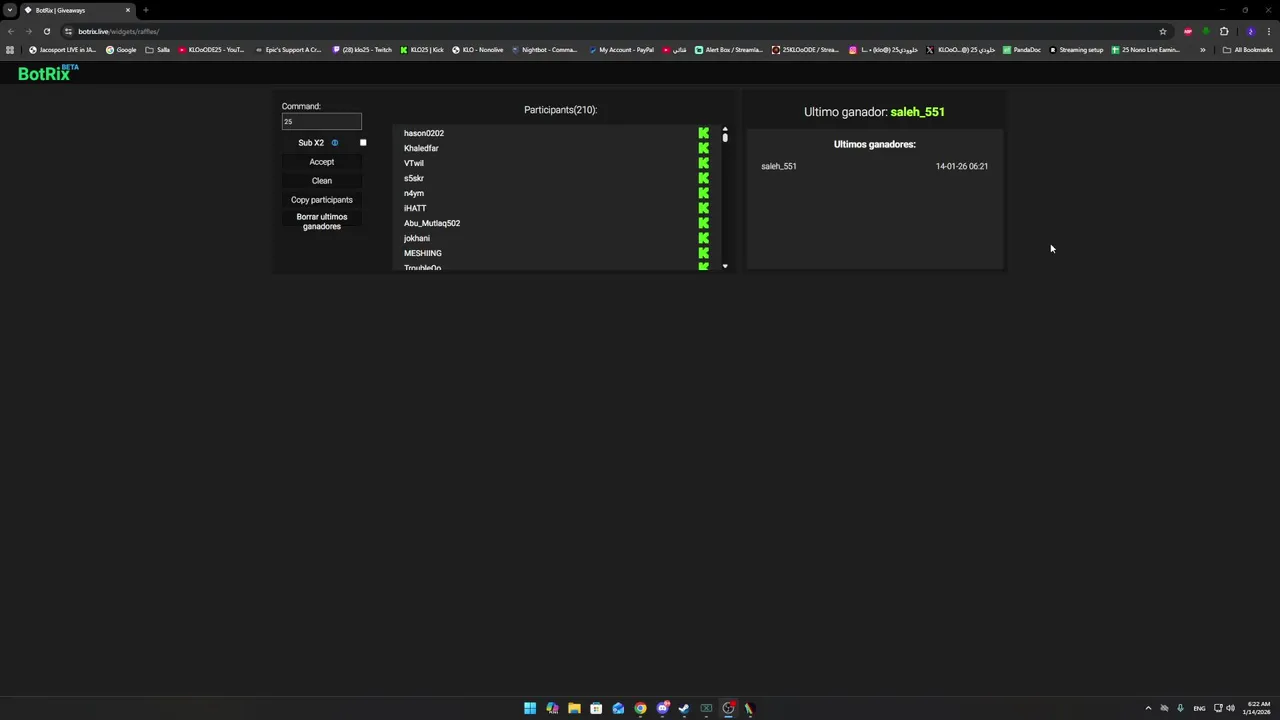Open My Account - PayPal bookmark

coord(621,50)
